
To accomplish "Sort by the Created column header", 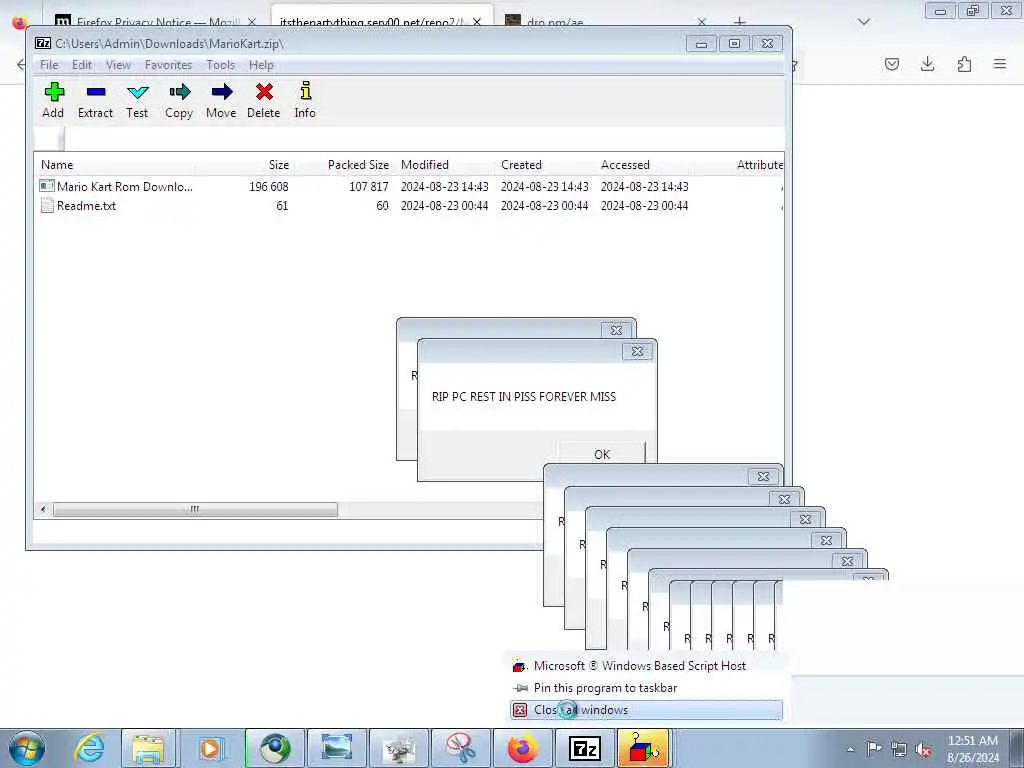I will pos(545,165).
